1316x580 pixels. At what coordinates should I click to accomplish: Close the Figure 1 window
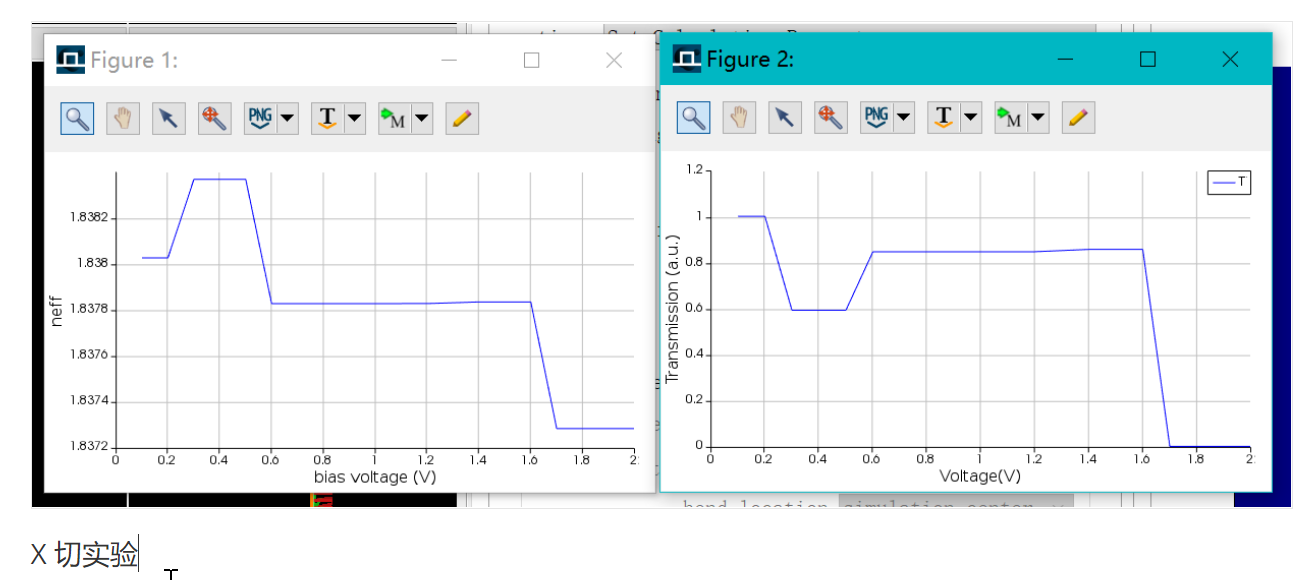click(614, 60)
